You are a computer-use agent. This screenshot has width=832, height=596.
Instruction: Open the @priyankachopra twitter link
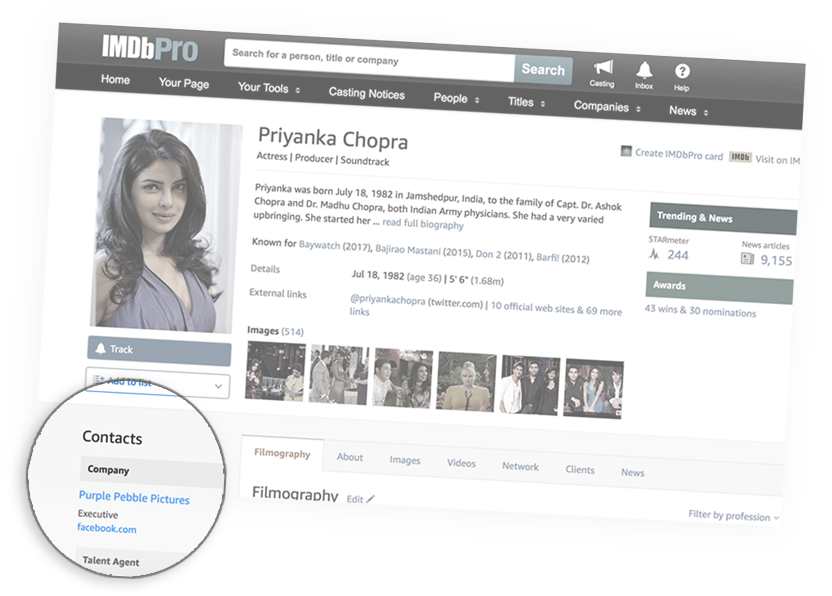(387, 299)
